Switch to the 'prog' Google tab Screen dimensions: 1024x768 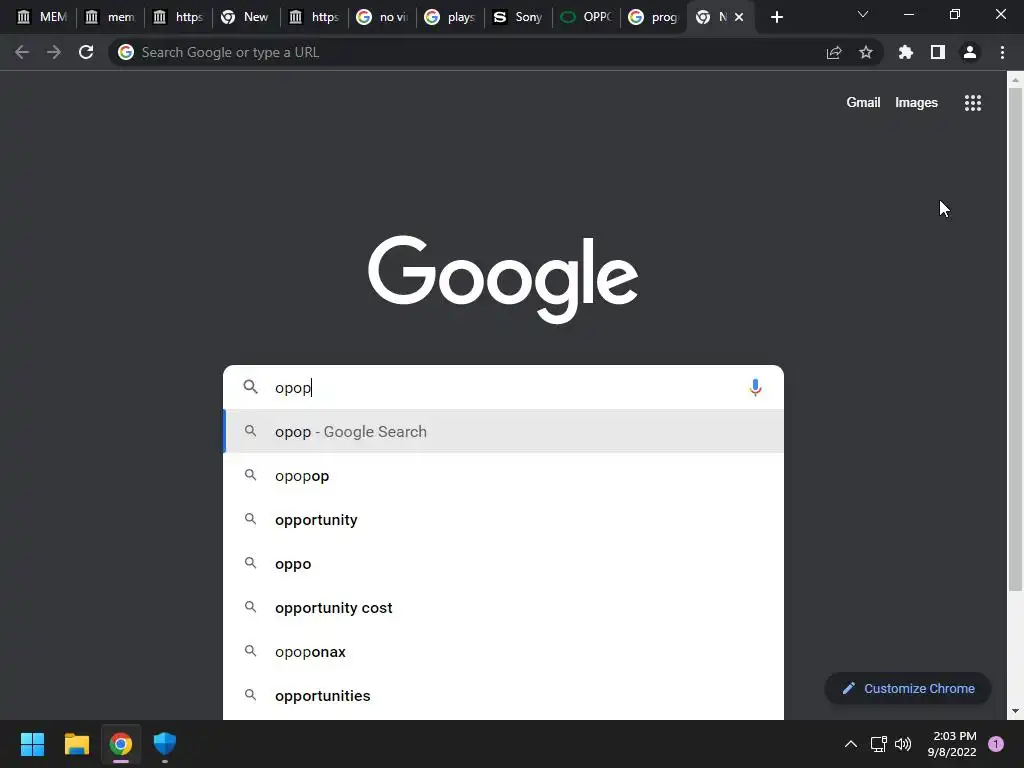[654, 17]
